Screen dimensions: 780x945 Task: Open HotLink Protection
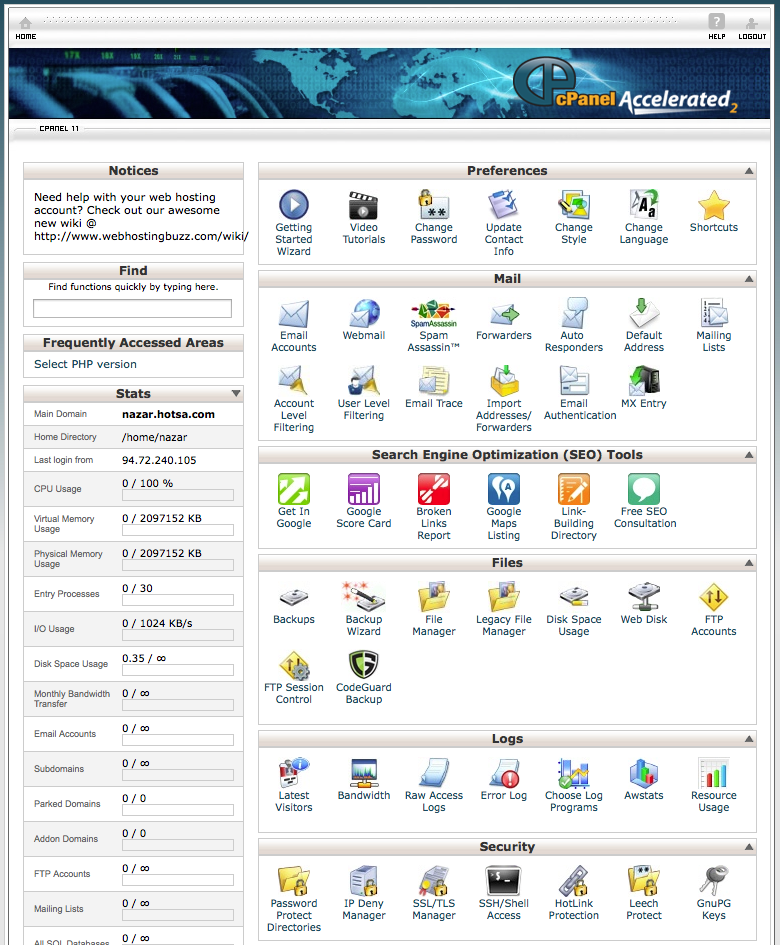(x=574, y=881)
